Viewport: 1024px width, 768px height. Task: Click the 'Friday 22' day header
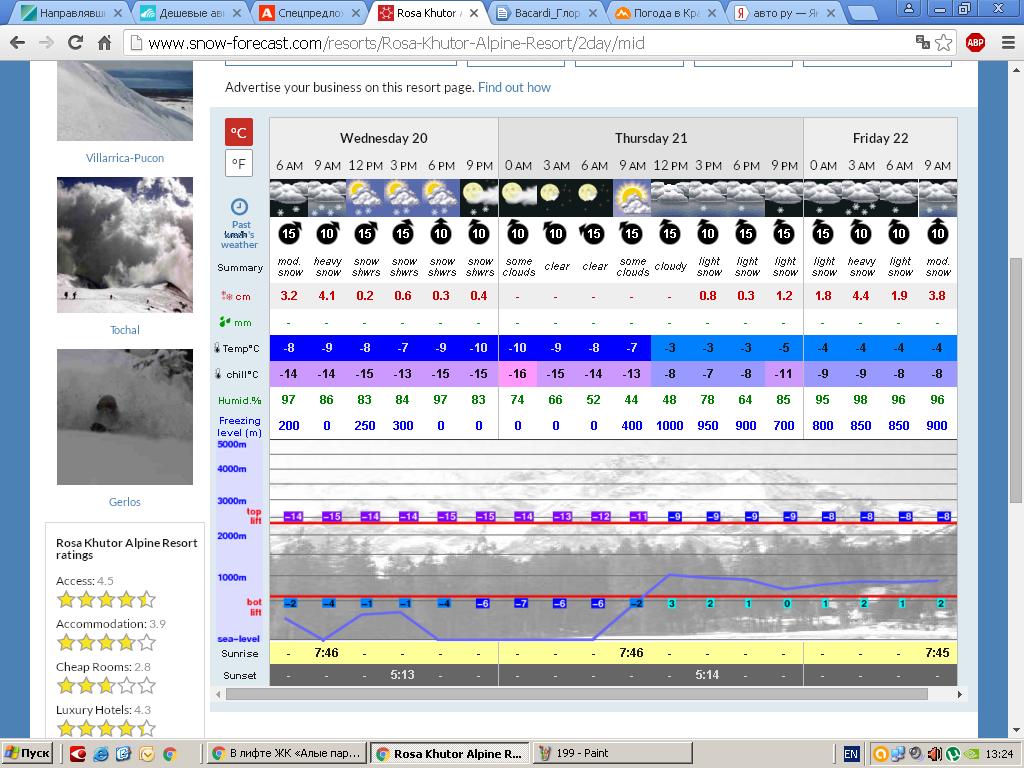[880, 138]
